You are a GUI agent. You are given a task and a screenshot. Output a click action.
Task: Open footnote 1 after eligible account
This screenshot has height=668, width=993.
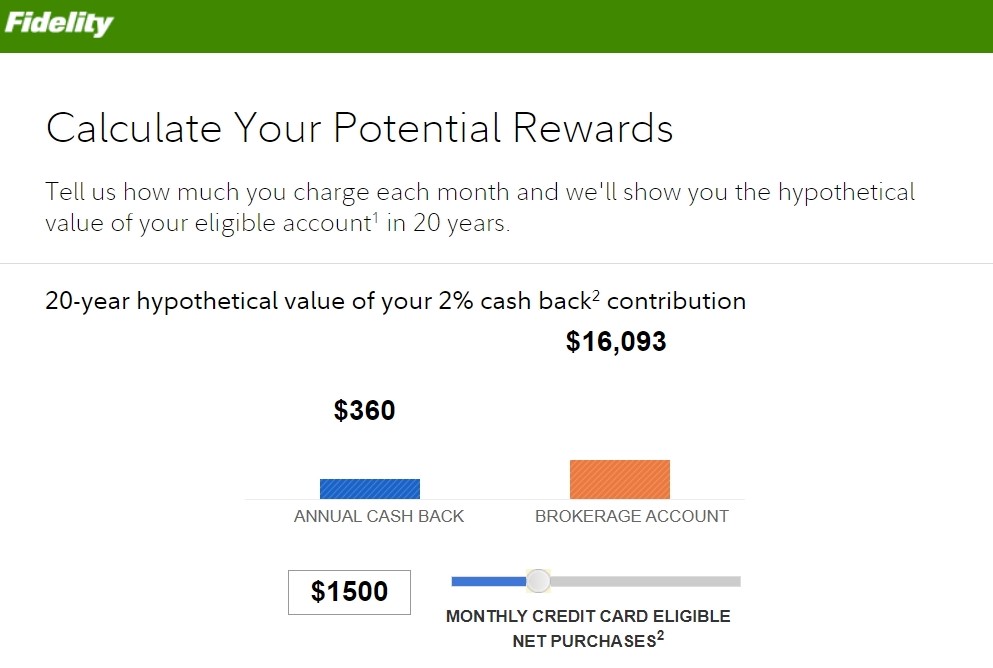pyautogui.click(x=375, y=217)
